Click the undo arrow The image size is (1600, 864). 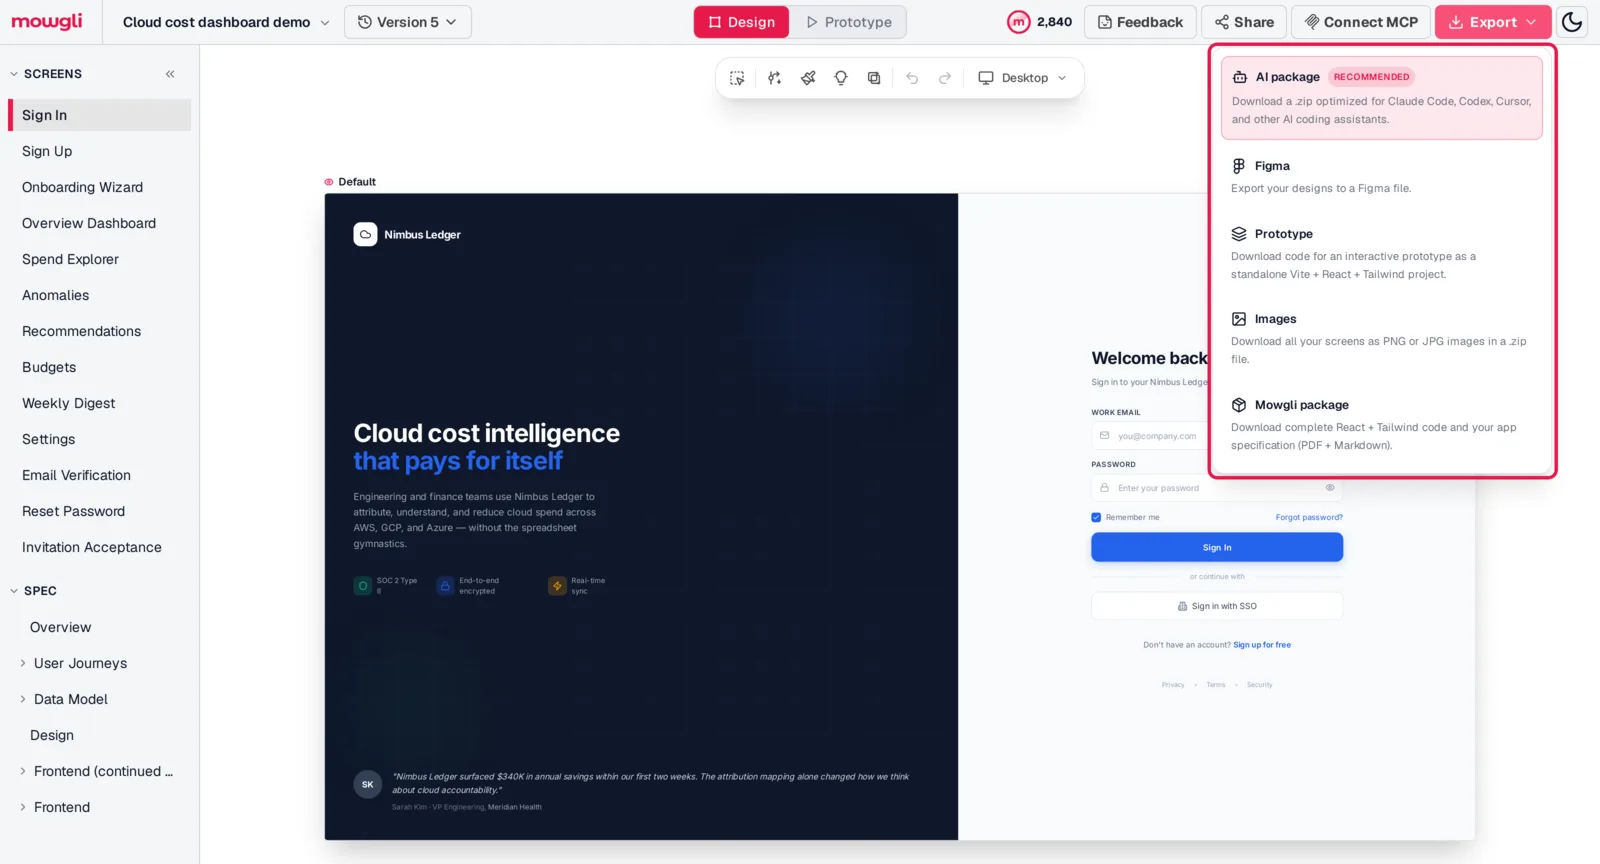pyautogui.click(x=912, y=78)
